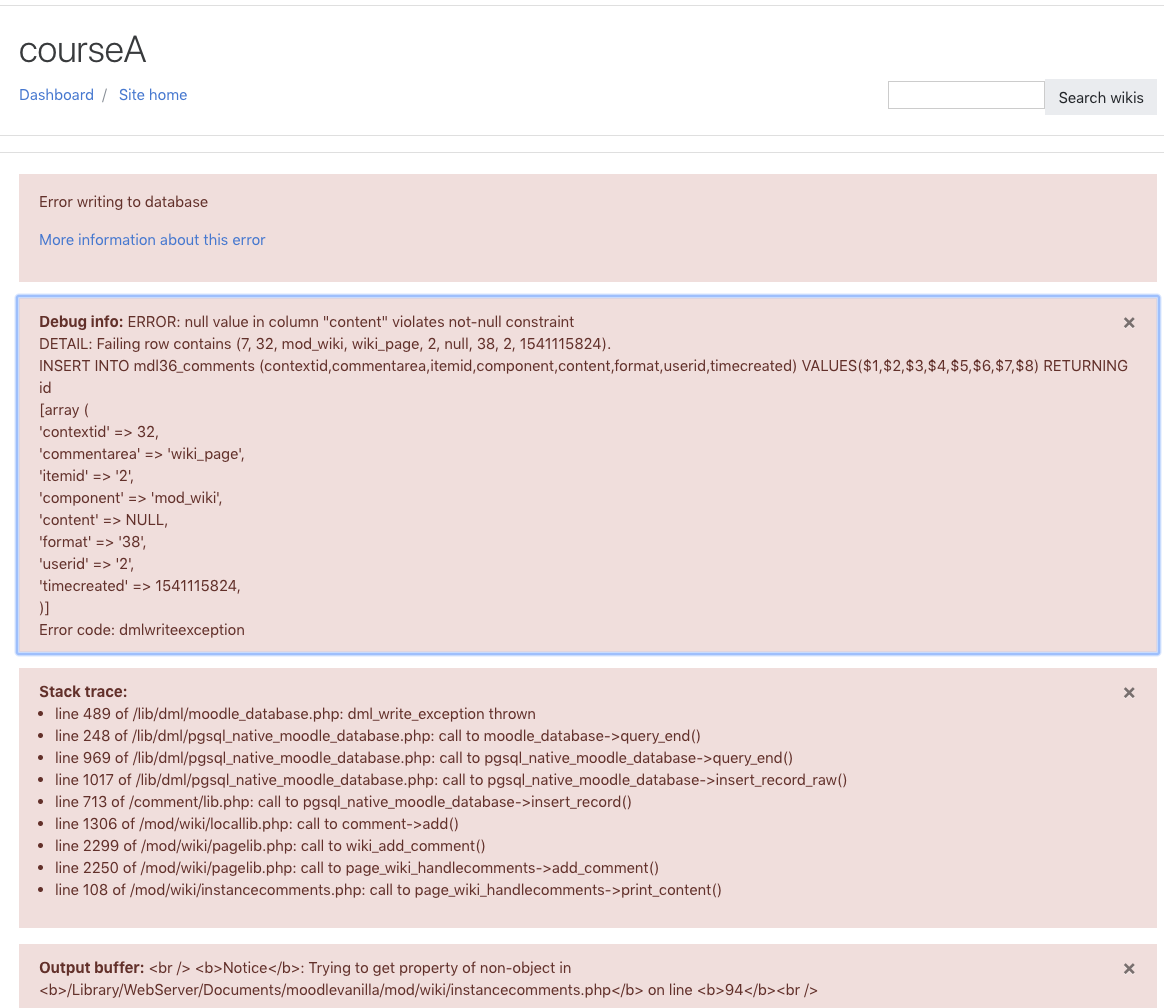The width and height of the screenshot is (1164, 1008).
Task: Open the Dashboard breadcrumb link
Action: 56,95
